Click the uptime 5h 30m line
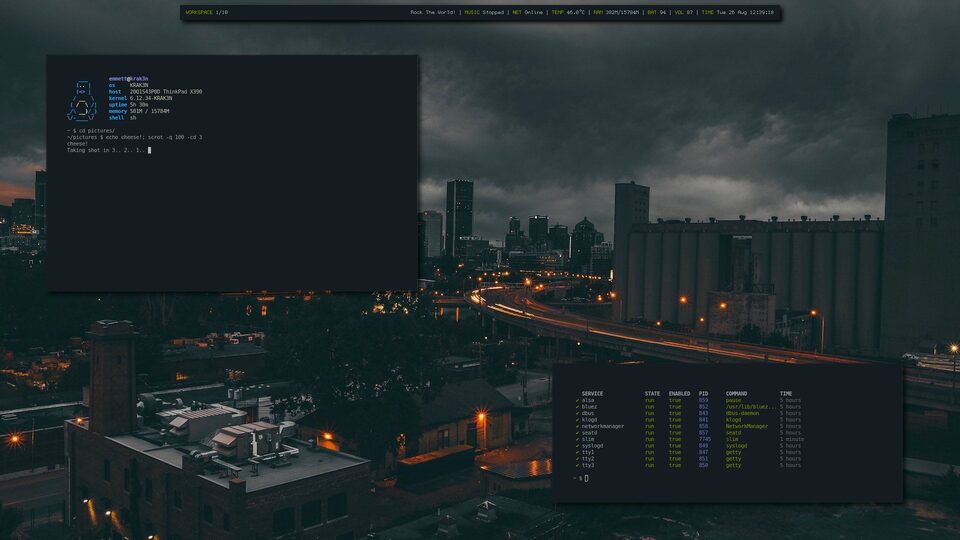The width and height of the screenshot is (960, 540). (x=129, y=105)
